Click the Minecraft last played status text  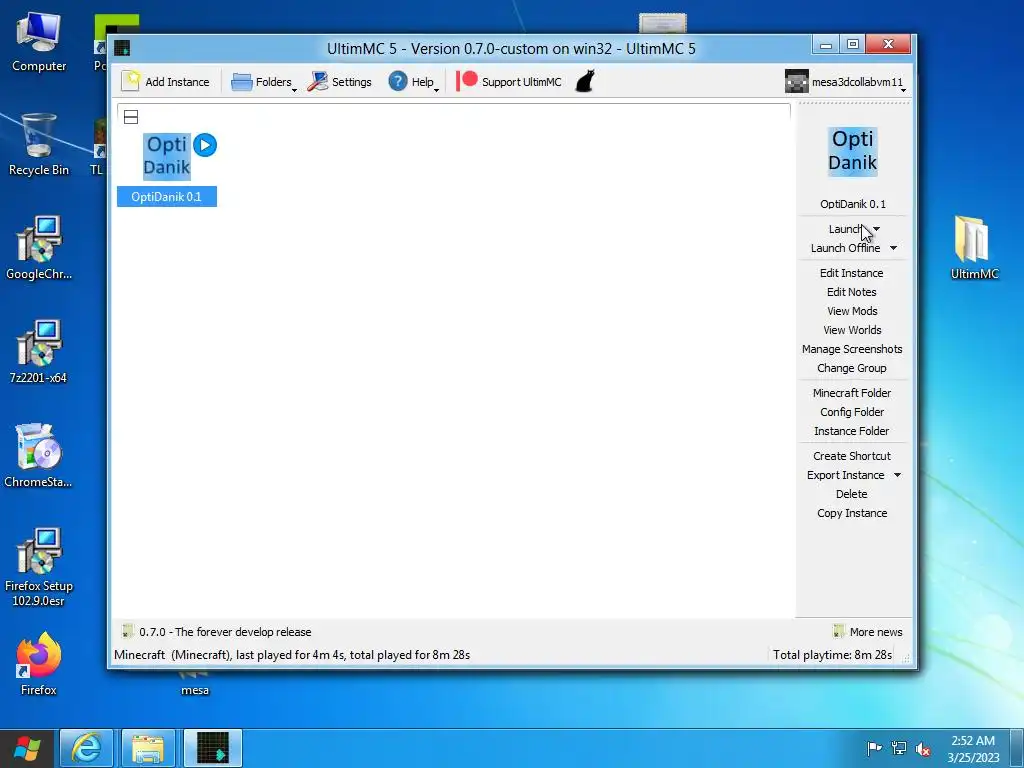pyautogui.click(x=292, y=654)
